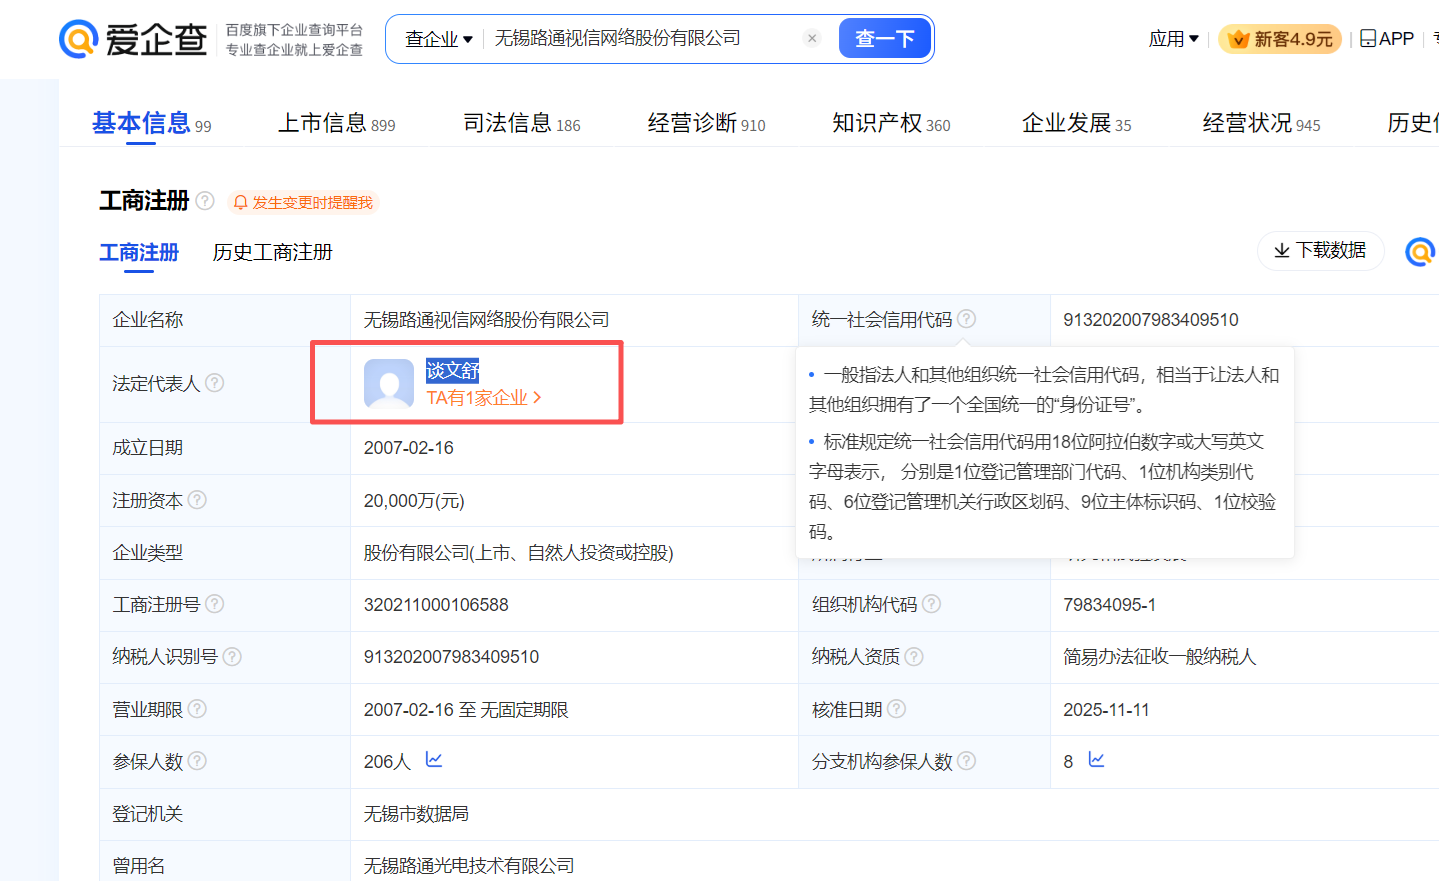The image size is (1439, 881).
Task: Click the 爱企查 logo
Action: pyautogui.click(x=133, y=39)
